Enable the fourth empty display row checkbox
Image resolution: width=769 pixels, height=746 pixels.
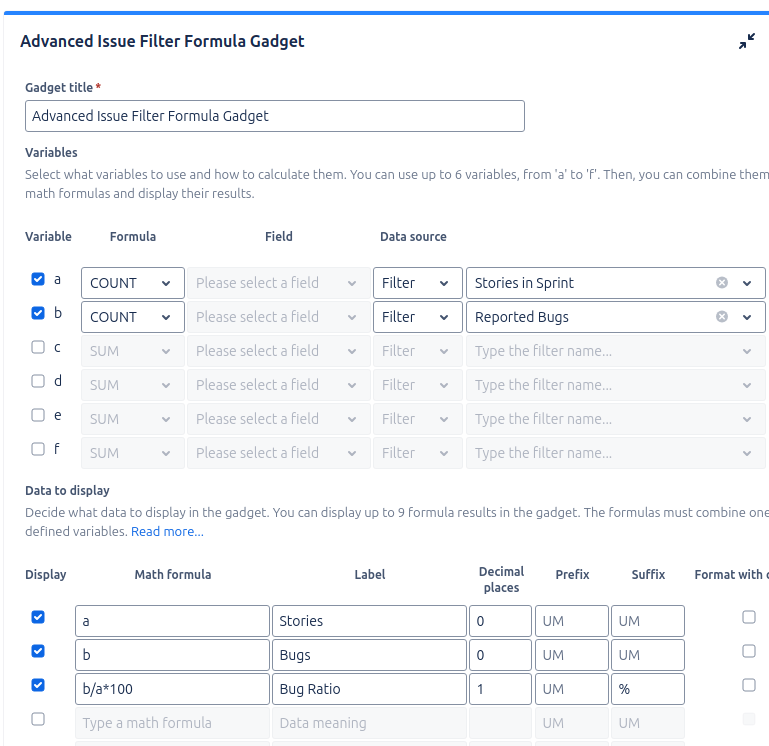[38, 719]
